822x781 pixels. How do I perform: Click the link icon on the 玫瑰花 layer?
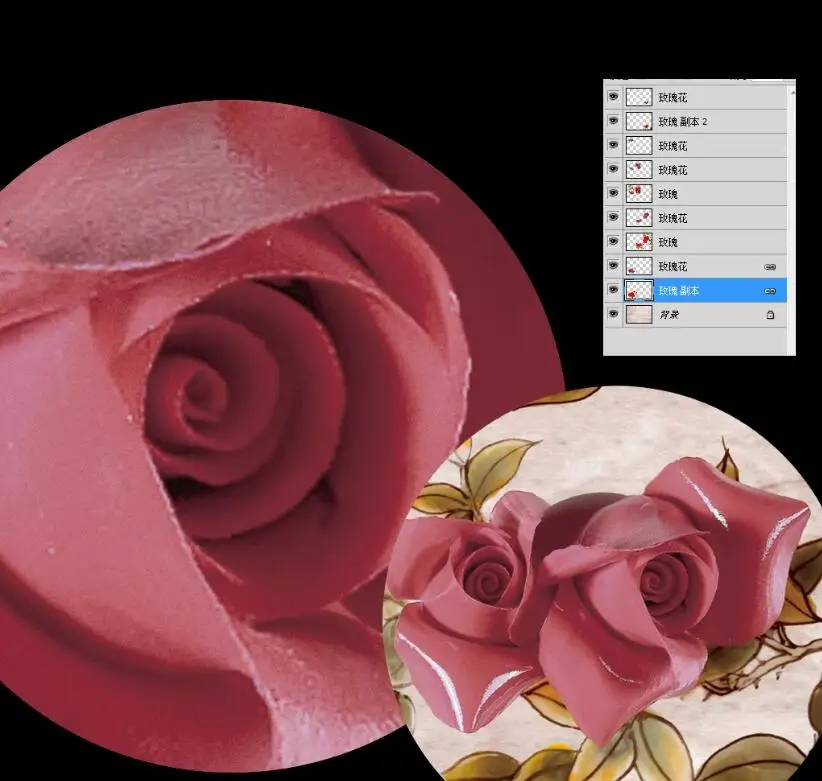pyautogui.click(x=770, y=267)
